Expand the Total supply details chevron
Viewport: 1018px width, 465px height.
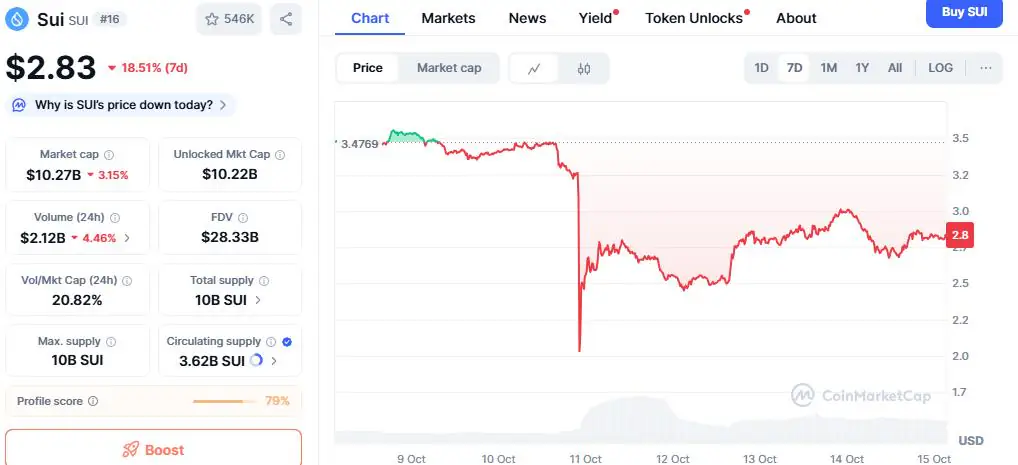(x=259, y=299)
